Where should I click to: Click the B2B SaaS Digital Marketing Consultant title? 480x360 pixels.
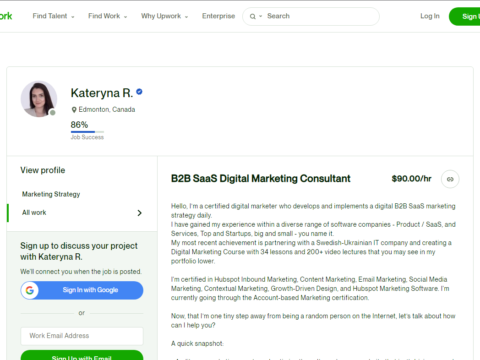coord(261,179)
